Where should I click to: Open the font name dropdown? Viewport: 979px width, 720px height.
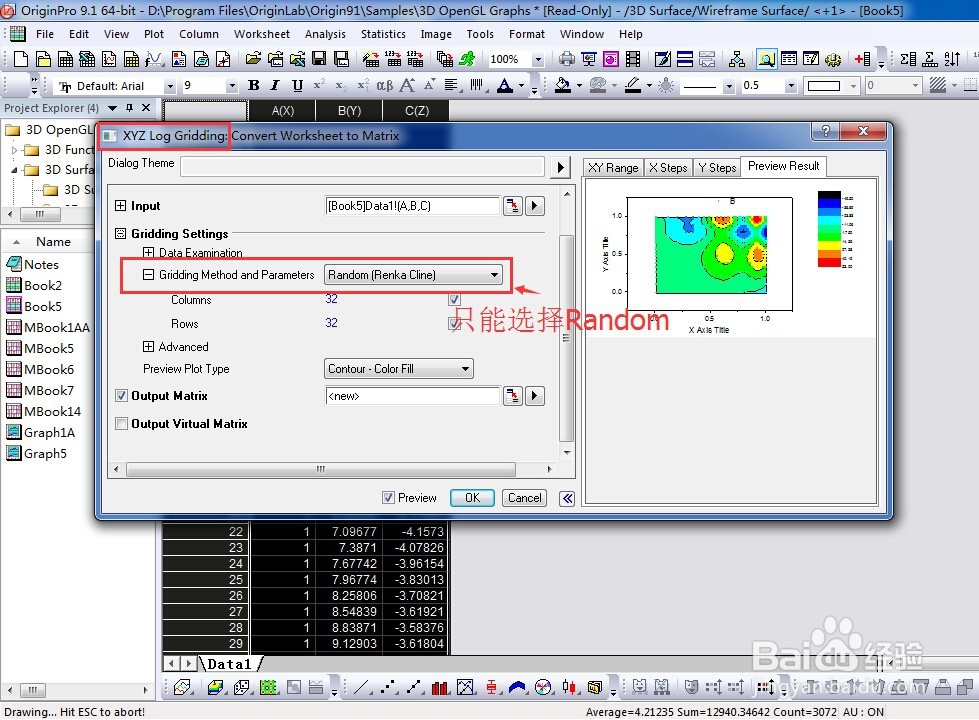point(170,86)
